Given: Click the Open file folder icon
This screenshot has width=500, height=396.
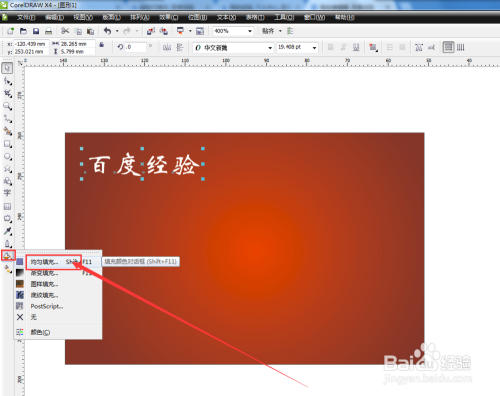Looking at the screenshot, I should coord(23,31).
